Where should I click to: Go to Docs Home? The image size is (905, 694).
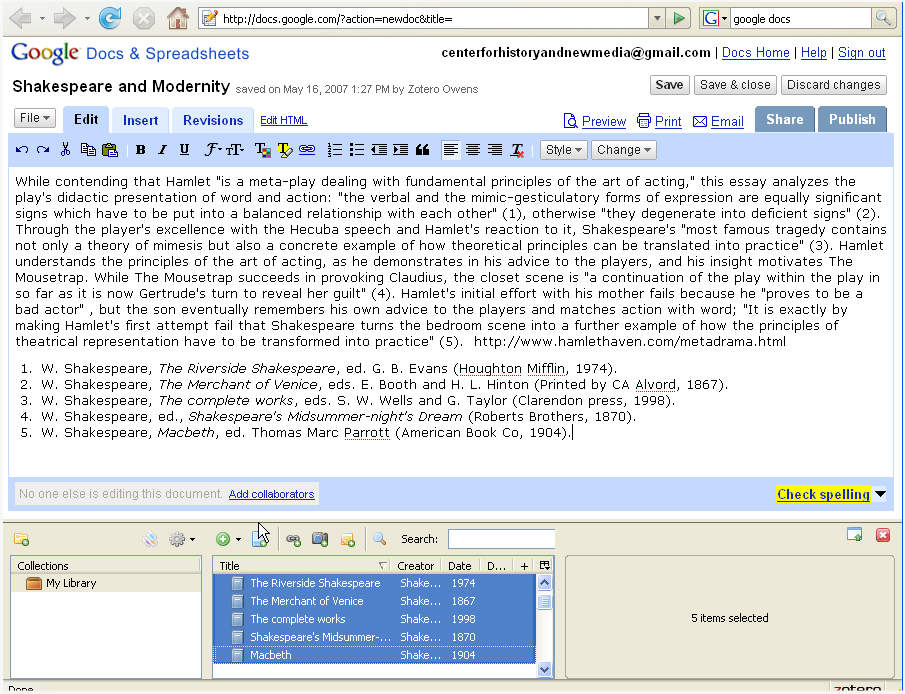point(756,53)
